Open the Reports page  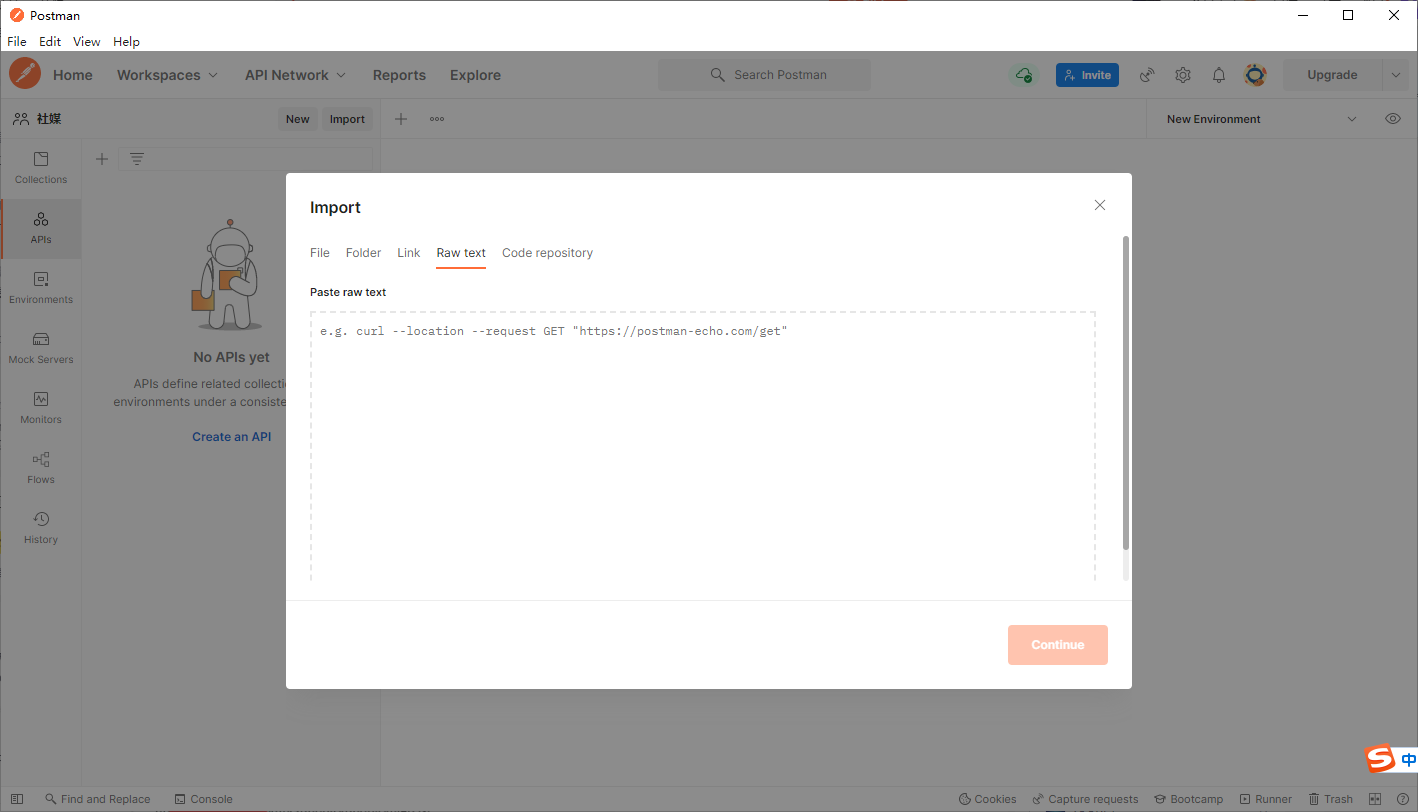pos(399,75)
